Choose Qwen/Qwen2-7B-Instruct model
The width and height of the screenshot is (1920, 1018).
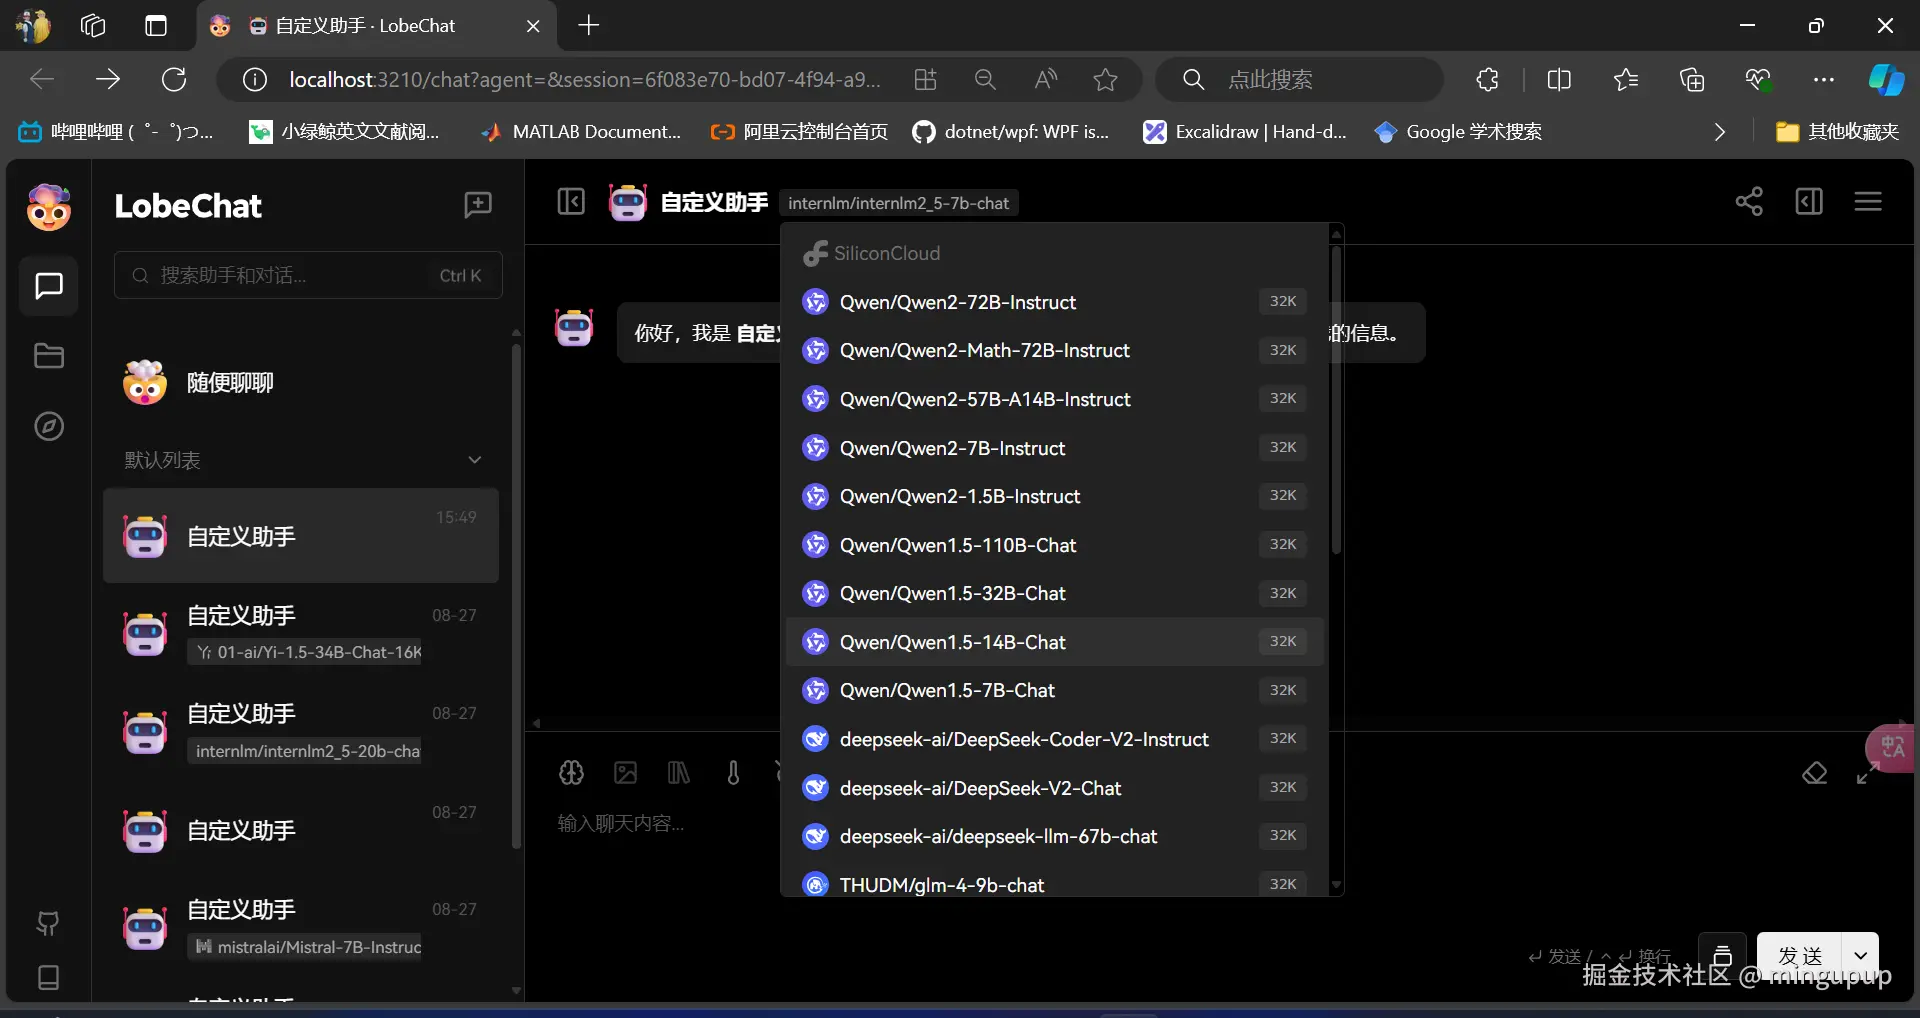(1055, 448)
